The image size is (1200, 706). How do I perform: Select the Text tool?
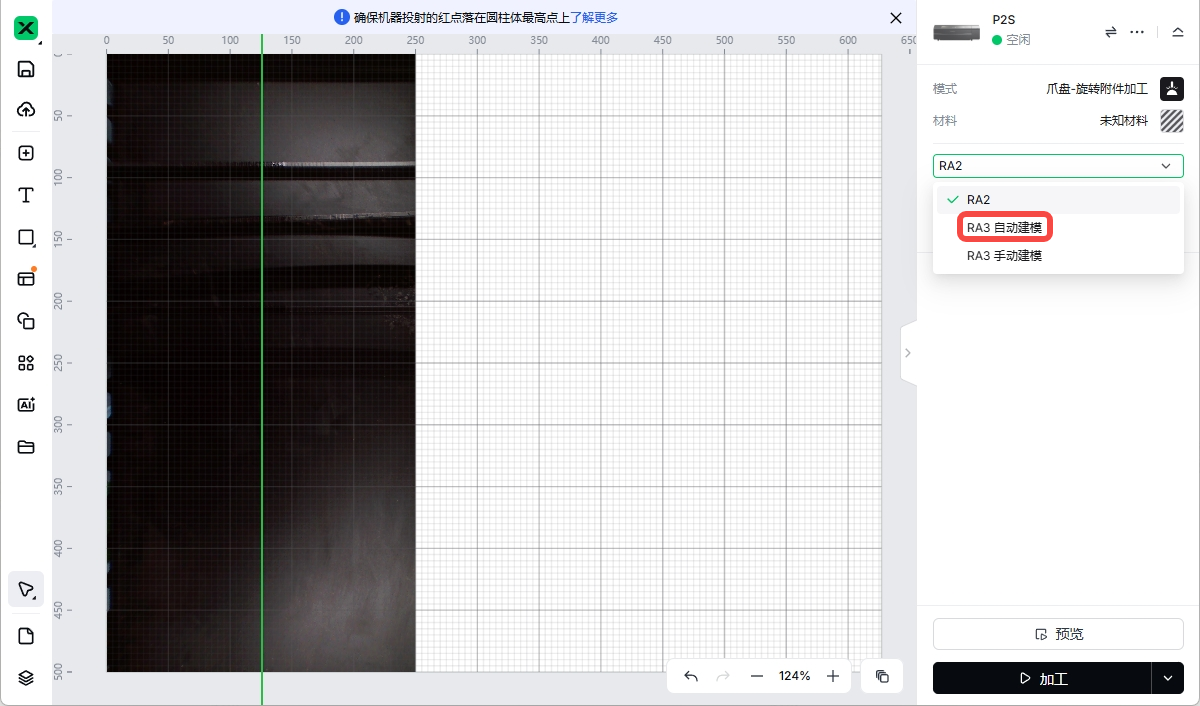pyautogui.click(x=26, y=195)
